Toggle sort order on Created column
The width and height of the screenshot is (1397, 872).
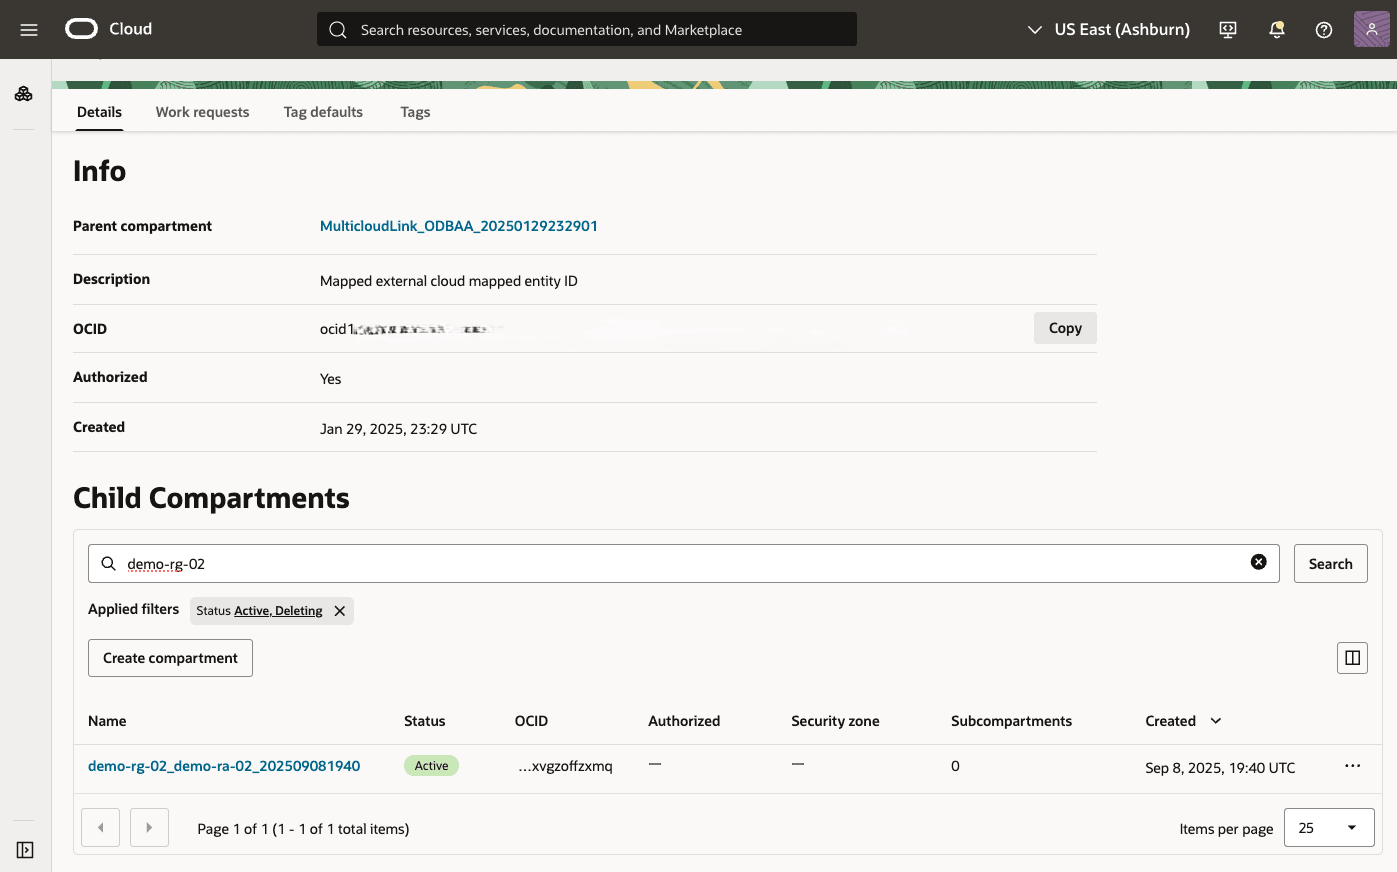pos(1215,720)
